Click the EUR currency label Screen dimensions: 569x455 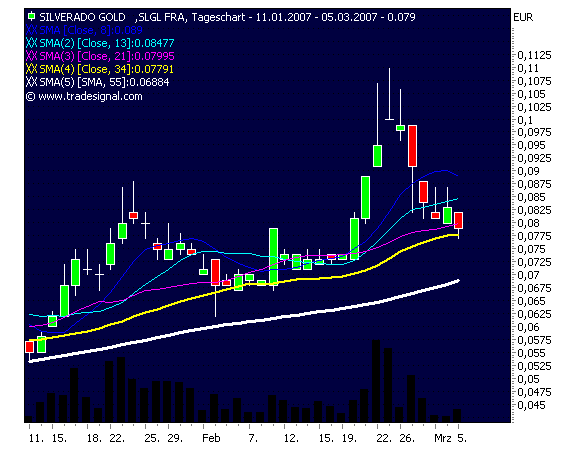[523, 17]
